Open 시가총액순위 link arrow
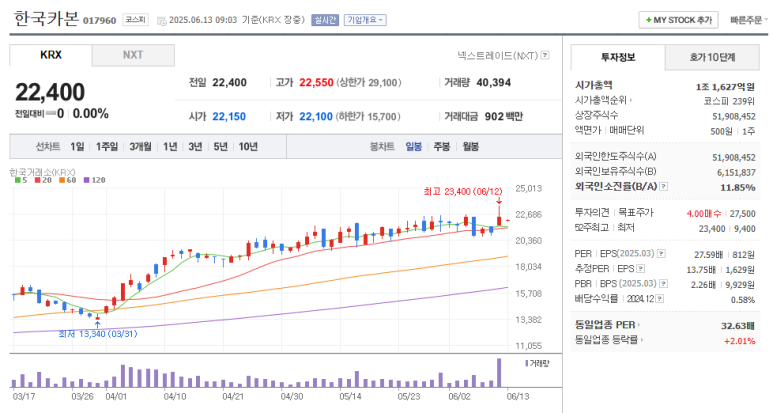Screen dimensions: 773x413 click(631, 100)
